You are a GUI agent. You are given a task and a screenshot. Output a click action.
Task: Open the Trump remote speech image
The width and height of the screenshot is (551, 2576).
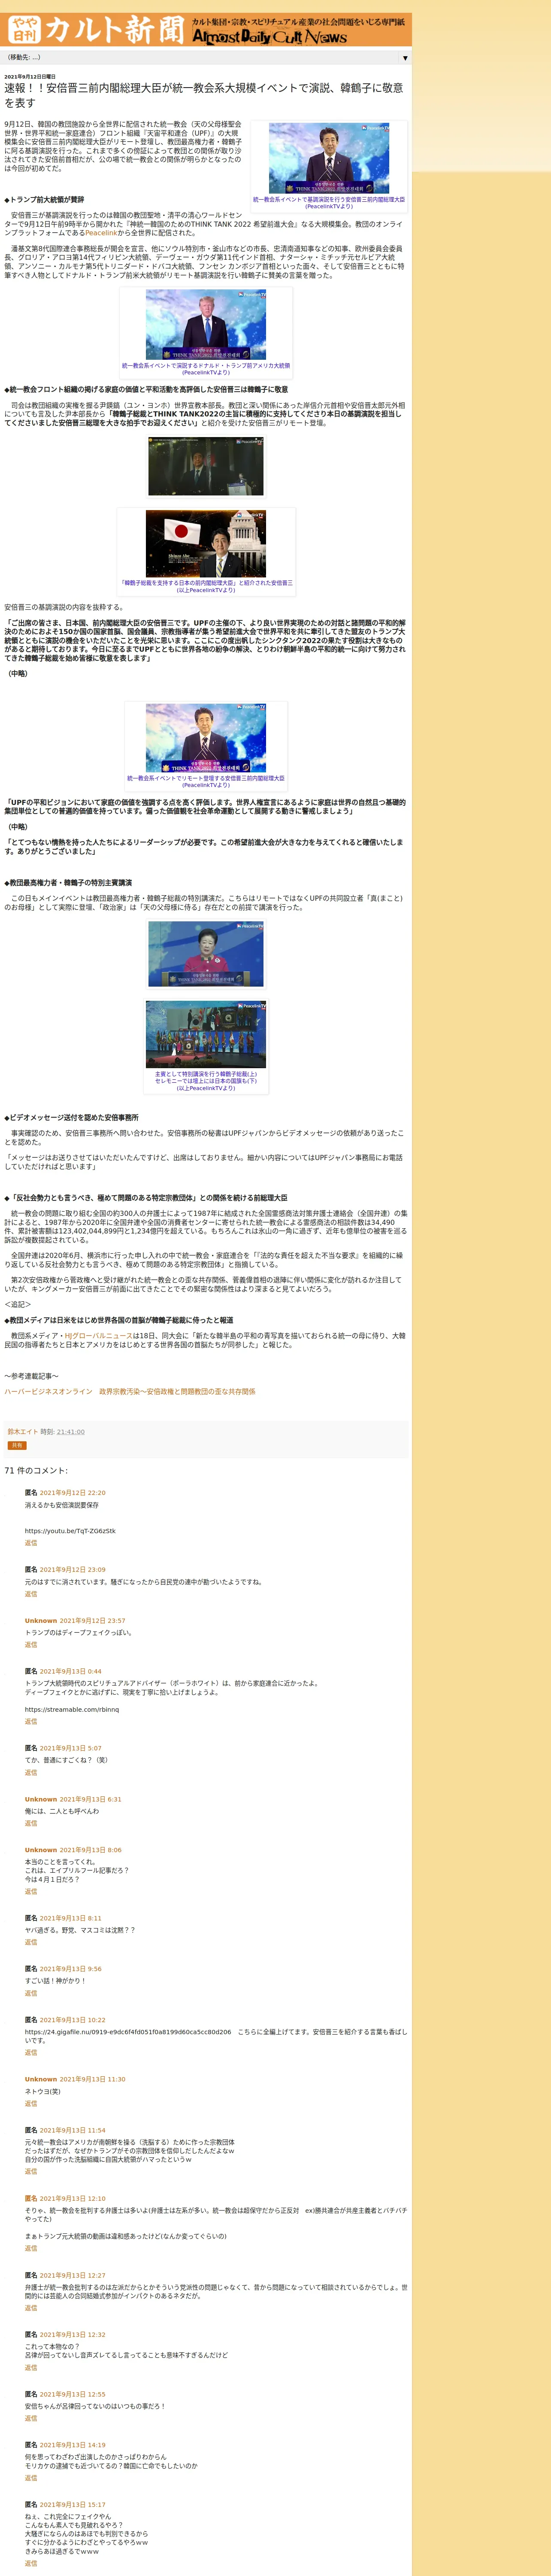206,325
